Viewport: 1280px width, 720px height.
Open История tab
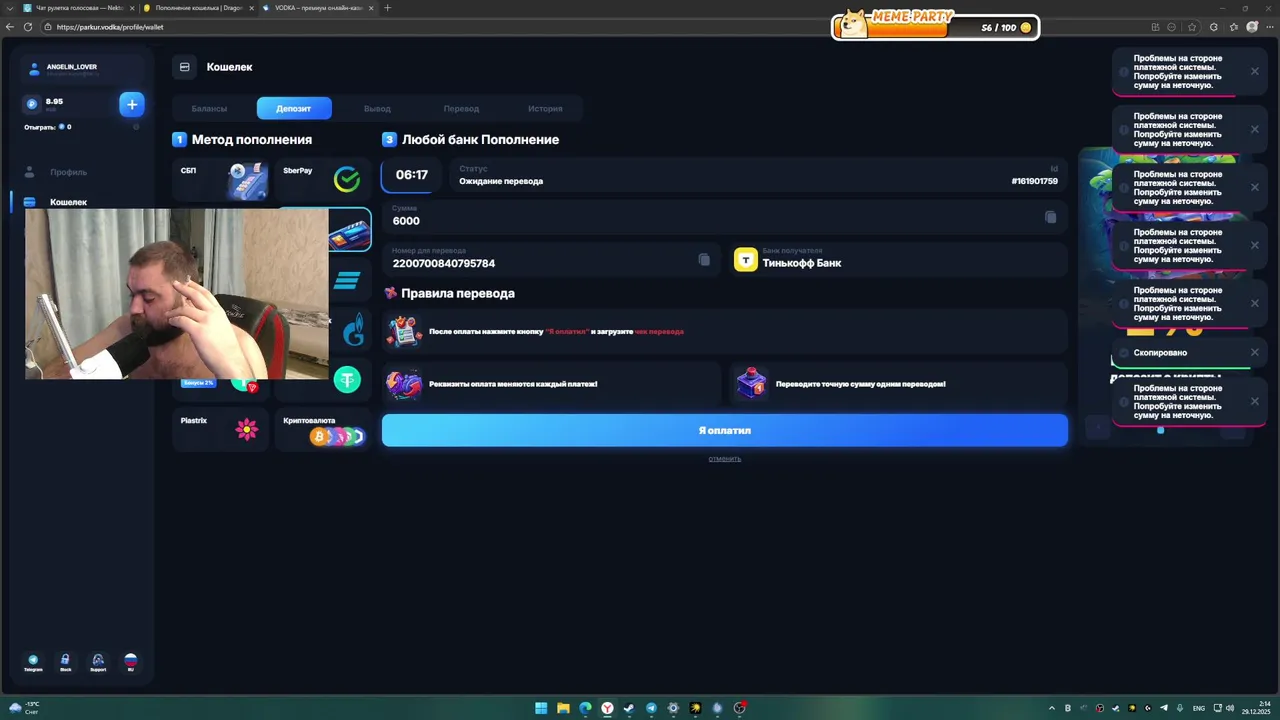point(545,108)
